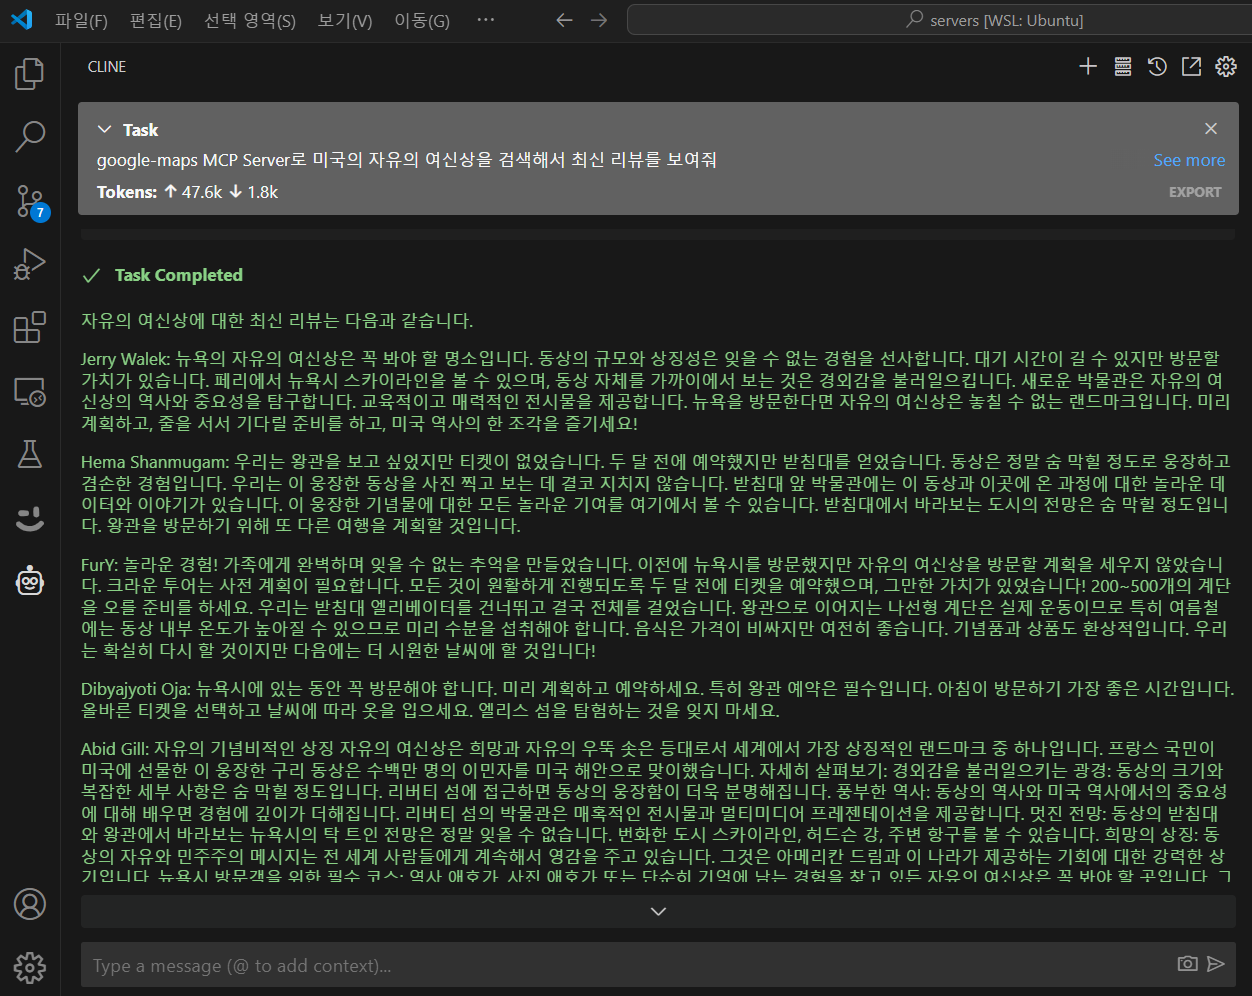This screenshot has width=1252, height=996.
Task: Open the Accounts menu in activity bar
Action: [30, 904]
